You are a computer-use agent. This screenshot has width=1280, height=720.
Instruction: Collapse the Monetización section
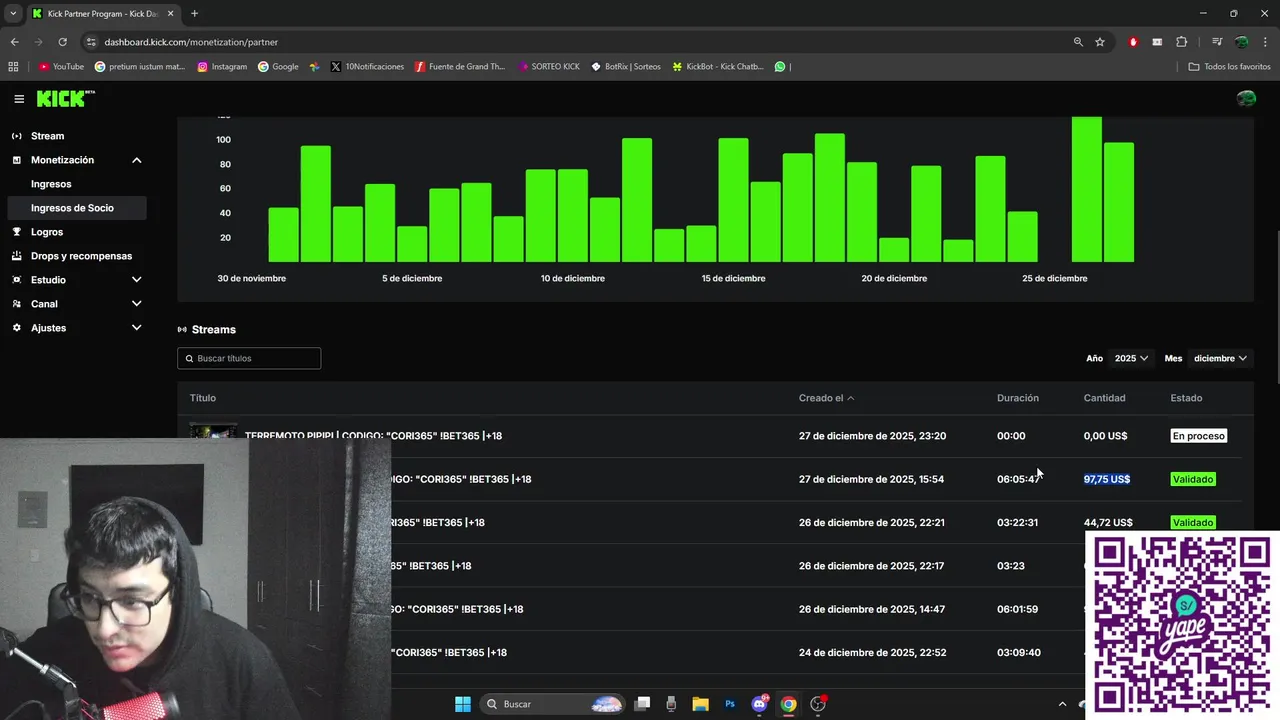(136, 160)
